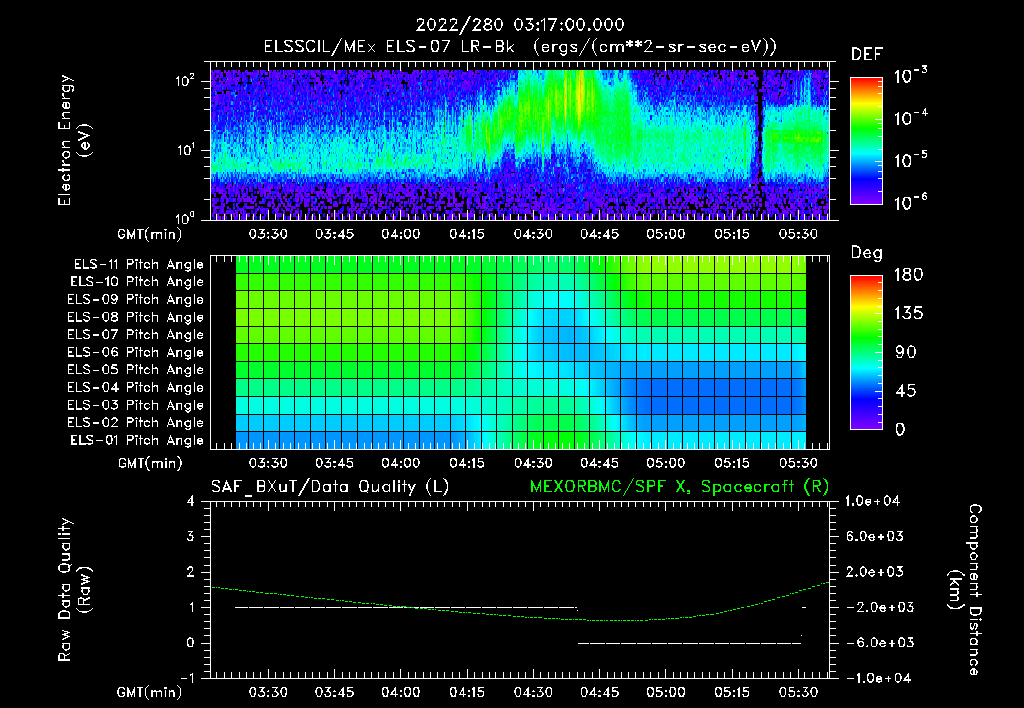Screen dimensions: 1024x708
Task: Click the DEF legend title
Action: [867, 55]
